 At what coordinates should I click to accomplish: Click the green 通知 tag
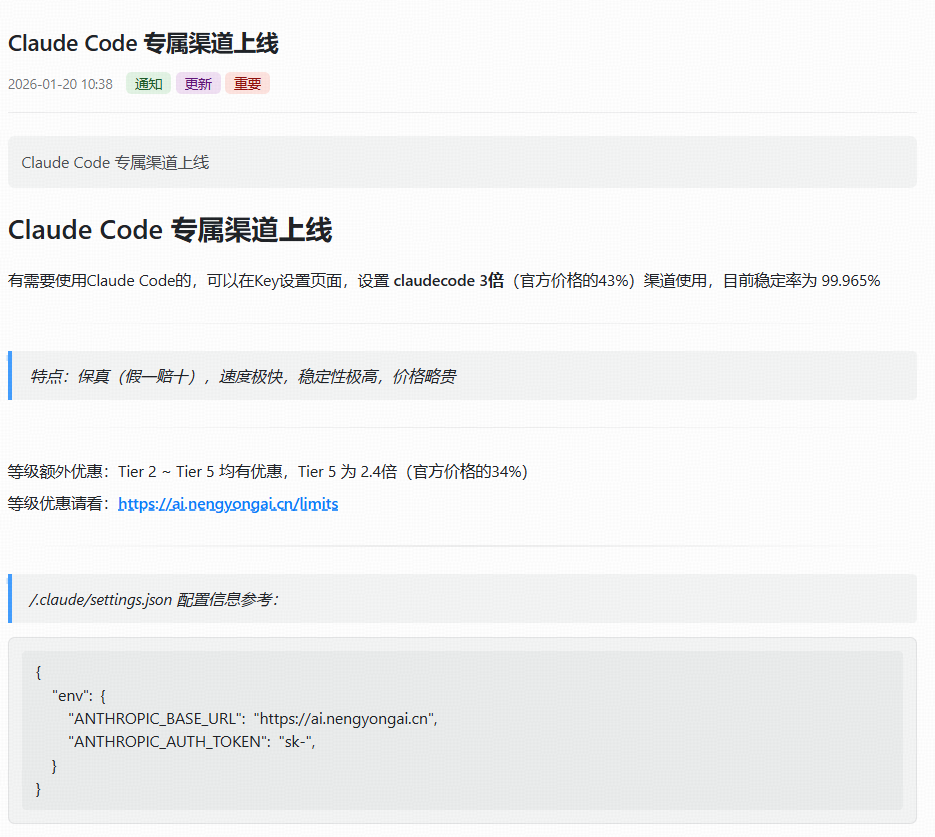(148, 83)
